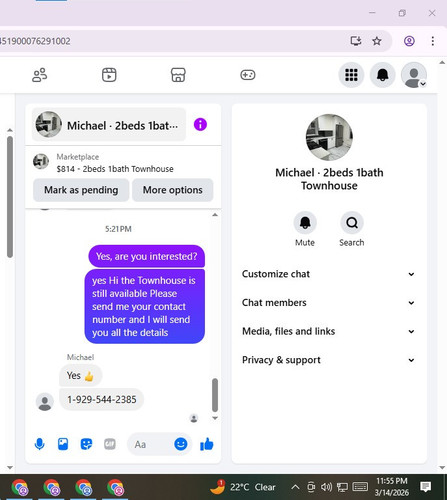
Task: Open the Marketplace storefront tab icon
Action: point(178,75)
